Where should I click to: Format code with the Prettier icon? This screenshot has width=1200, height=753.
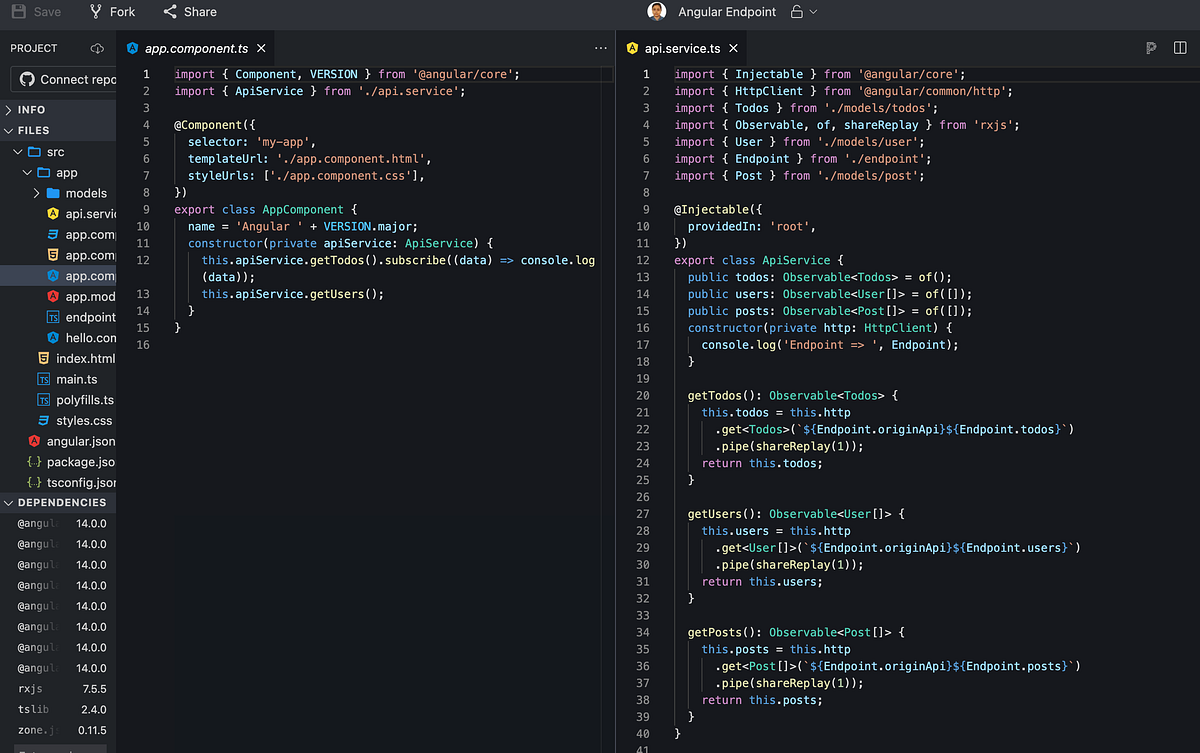(x=1151, y=48)
